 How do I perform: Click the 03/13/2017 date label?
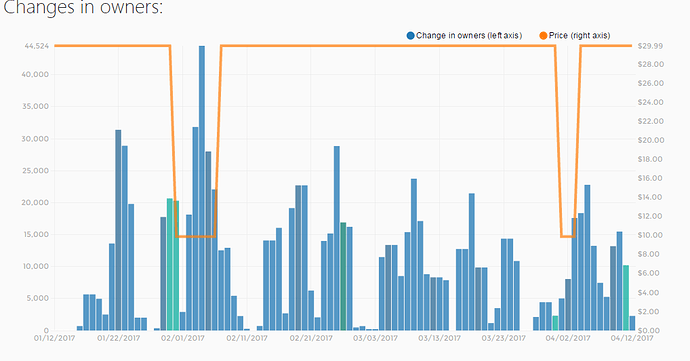pos(439,338)
